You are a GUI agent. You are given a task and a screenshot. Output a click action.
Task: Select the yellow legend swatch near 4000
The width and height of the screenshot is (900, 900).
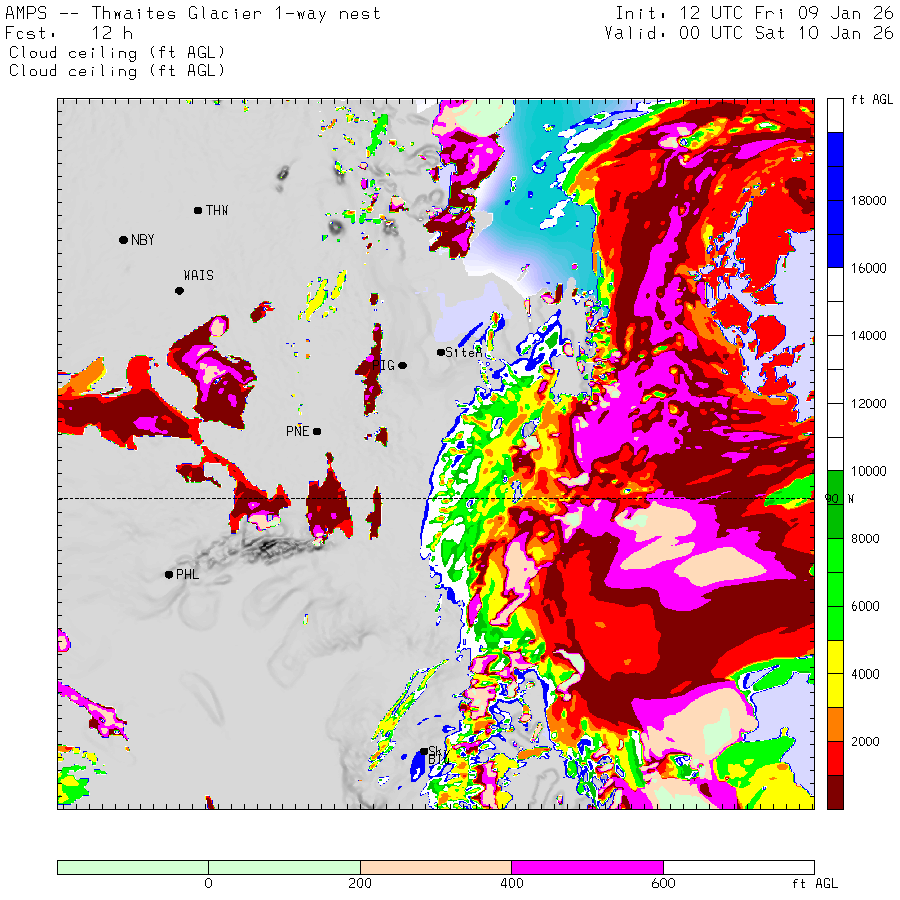(835, 674)
